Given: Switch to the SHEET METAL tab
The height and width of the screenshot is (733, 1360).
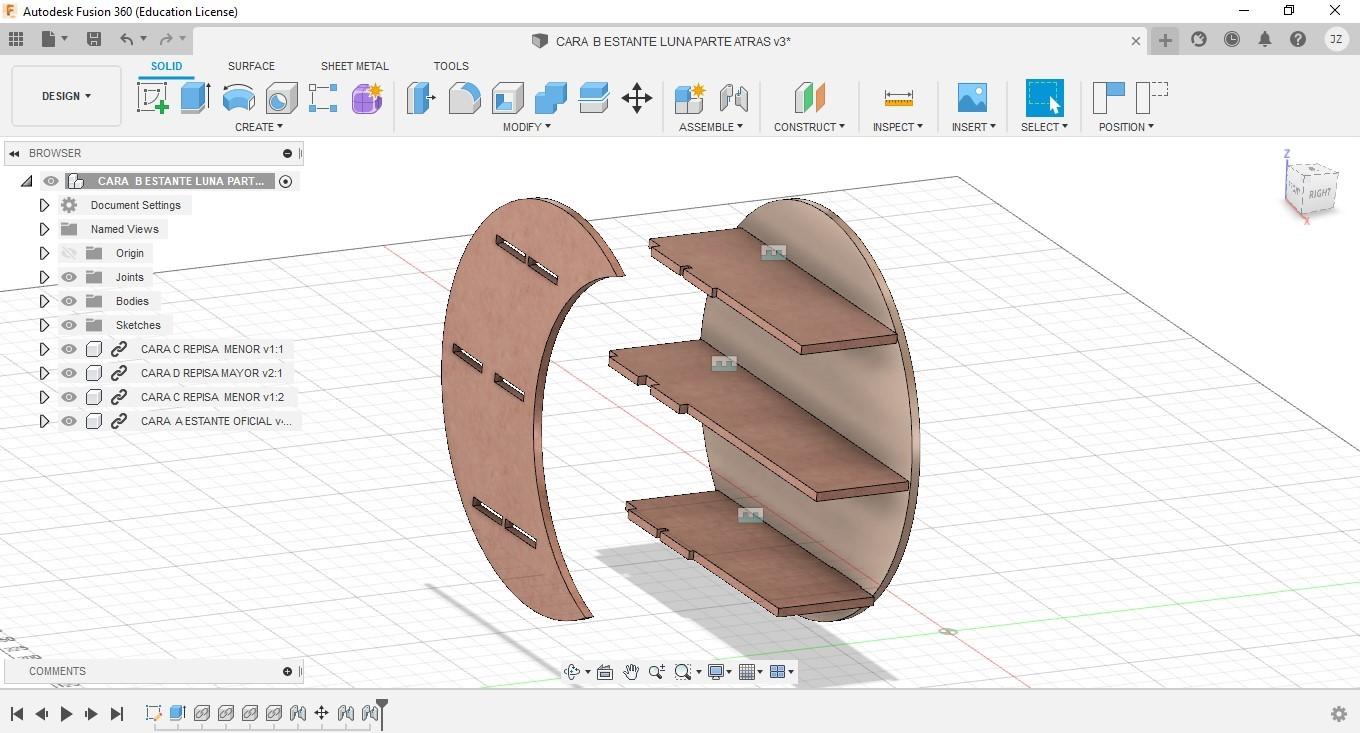Looking at the screenshot, I should pos(354,66).
